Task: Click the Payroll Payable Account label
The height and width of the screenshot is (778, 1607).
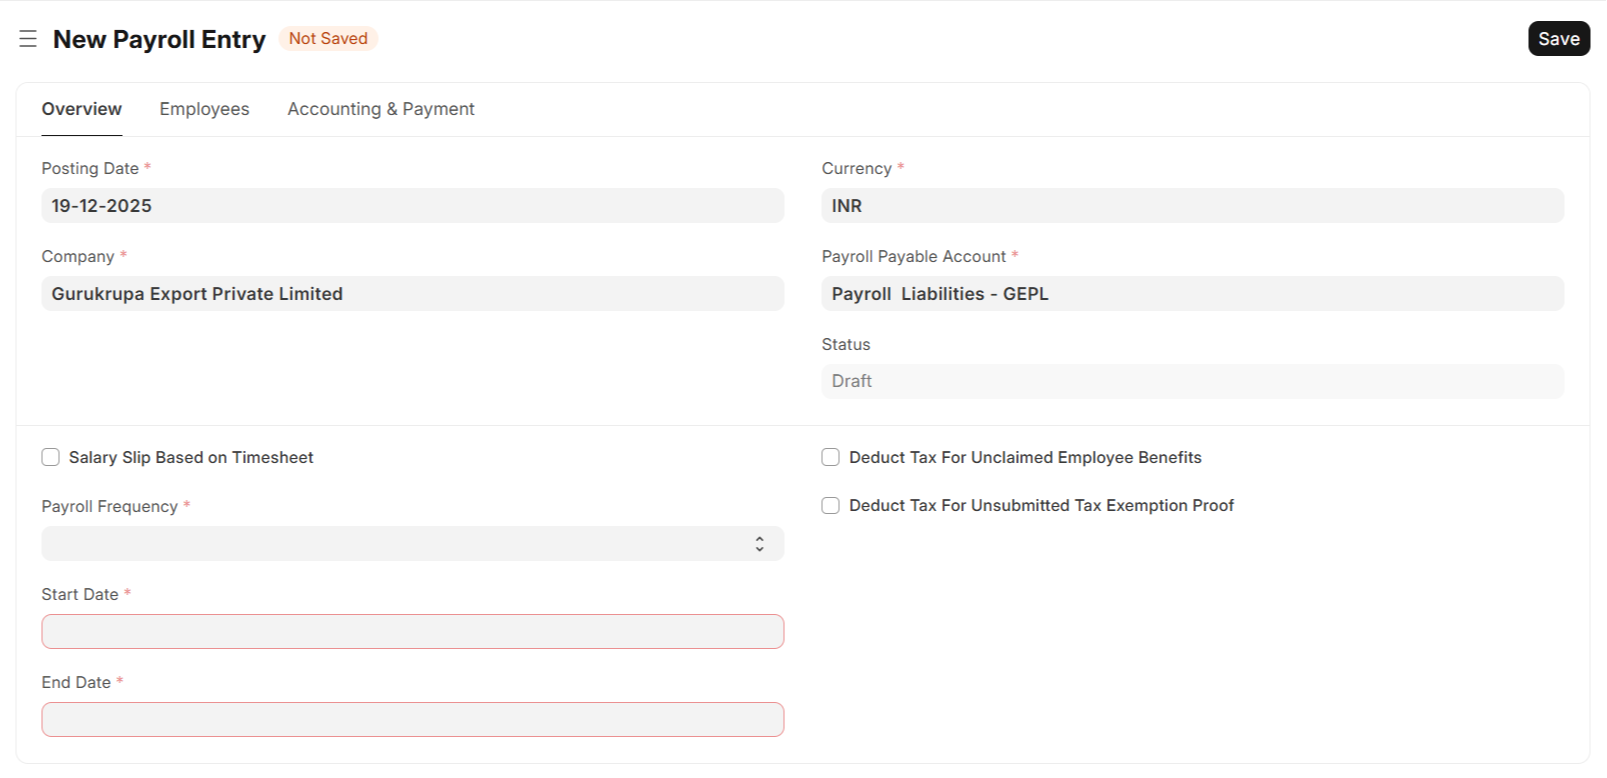Action: click(x=914, y=256)
